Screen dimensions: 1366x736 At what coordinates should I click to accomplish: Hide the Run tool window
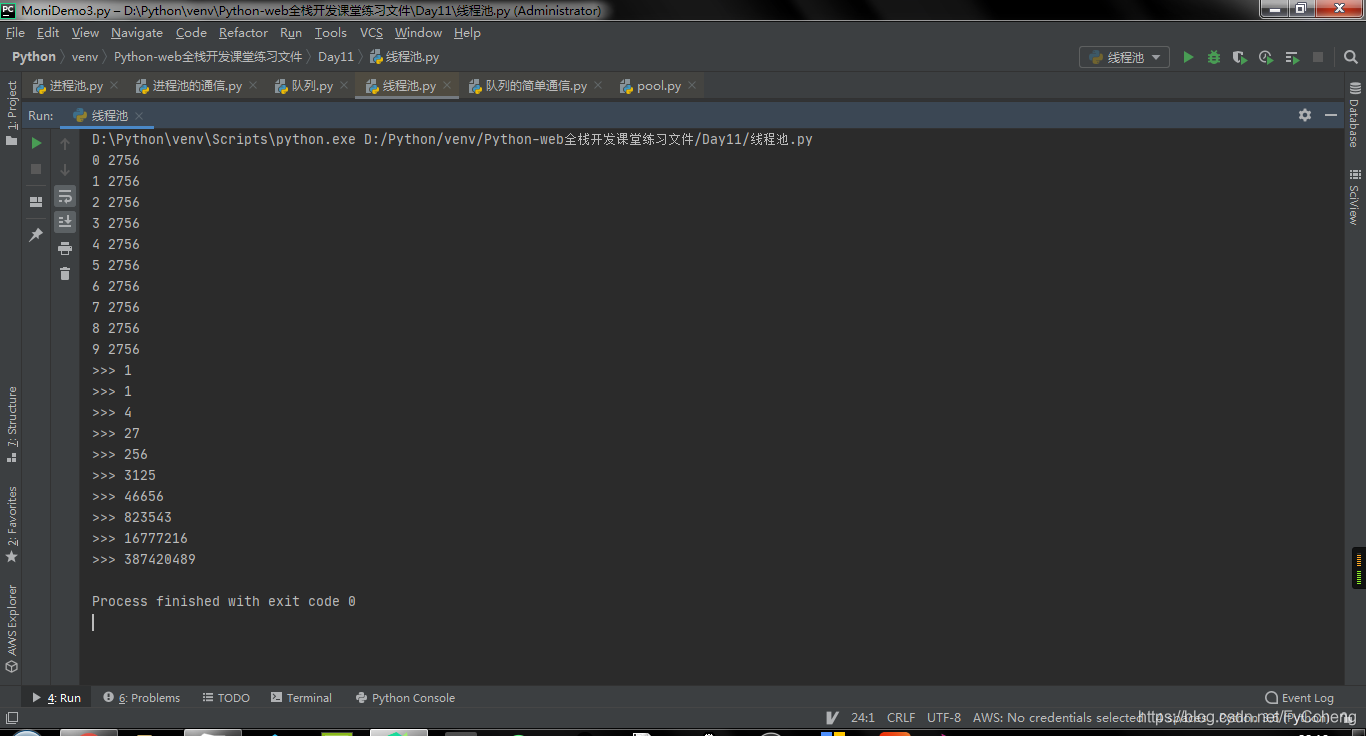[x=1331, y=115]
